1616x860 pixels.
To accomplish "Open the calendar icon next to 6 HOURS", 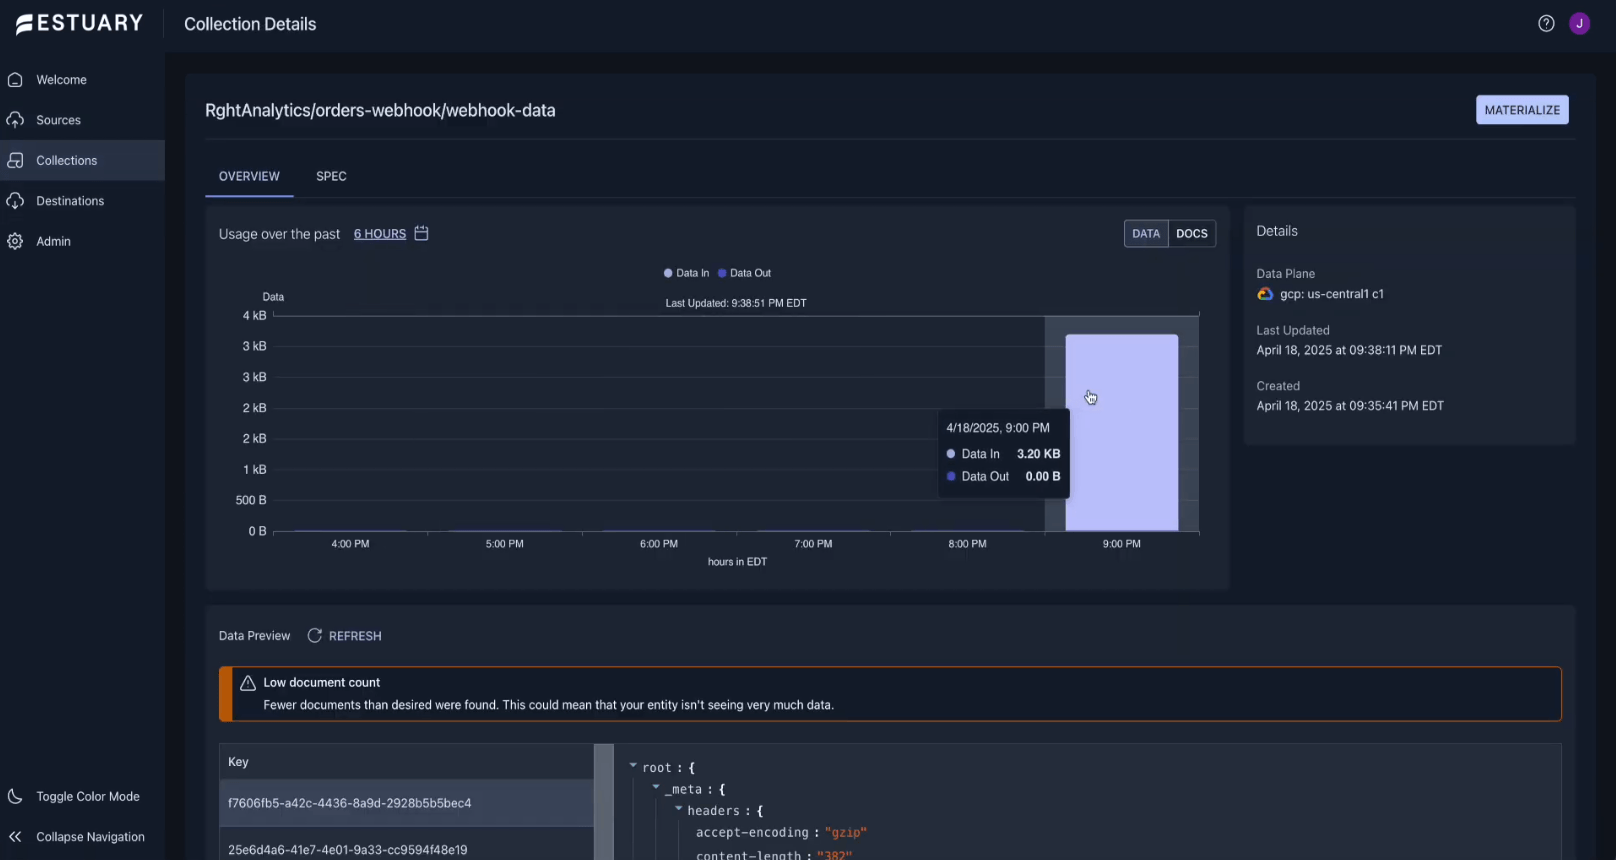I will click(422, 233).
